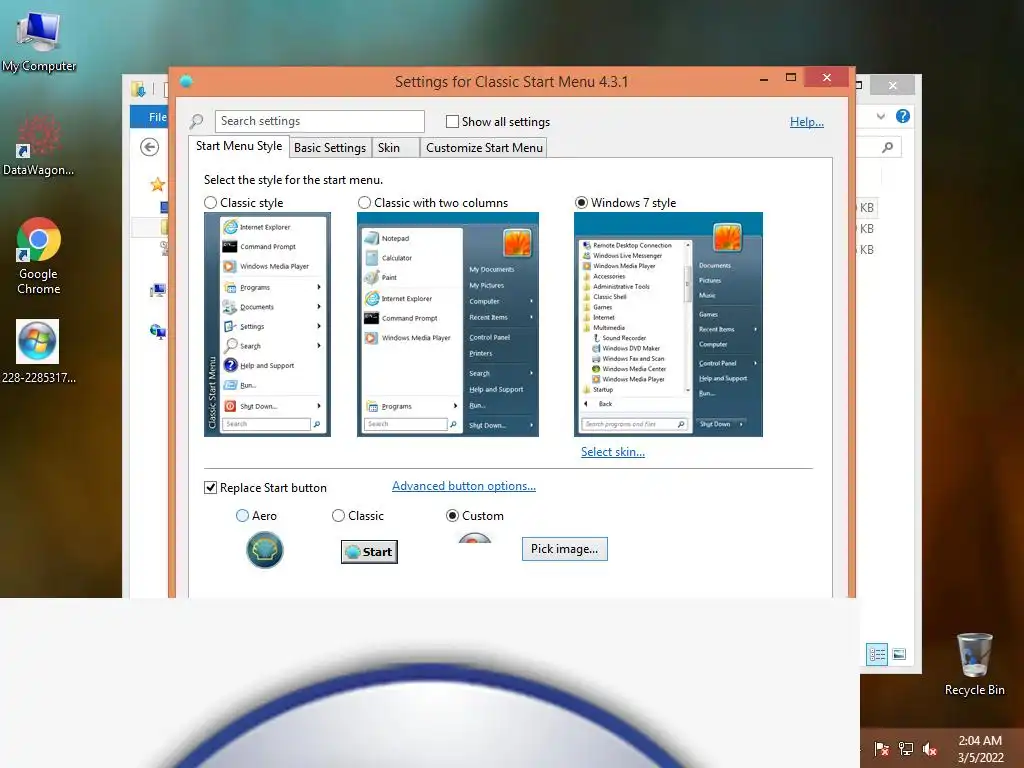
Task: Open Explorer help question mark icon
Action: (x=903, y=116)
